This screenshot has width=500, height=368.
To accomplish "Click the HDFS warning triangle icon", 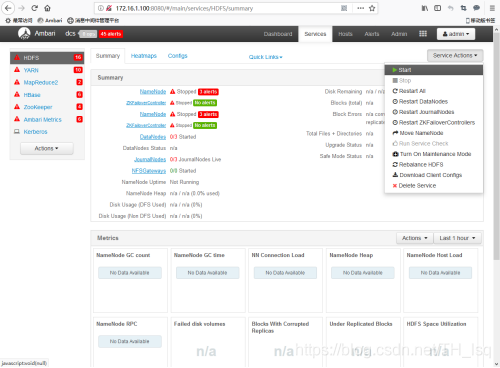I will click(17, 57).
